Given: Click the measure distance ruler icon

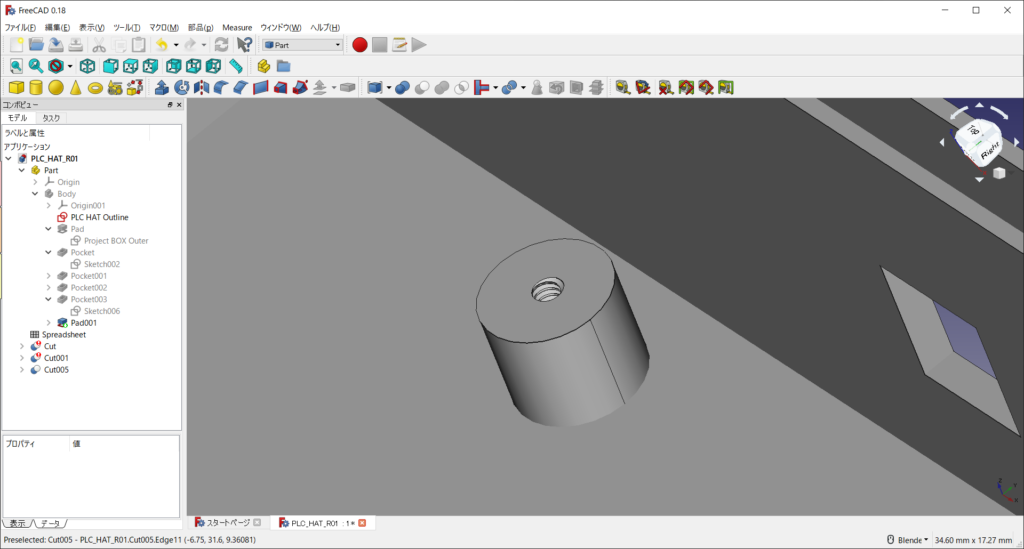Looking at the screenshot, I should (x=236, y=66).
